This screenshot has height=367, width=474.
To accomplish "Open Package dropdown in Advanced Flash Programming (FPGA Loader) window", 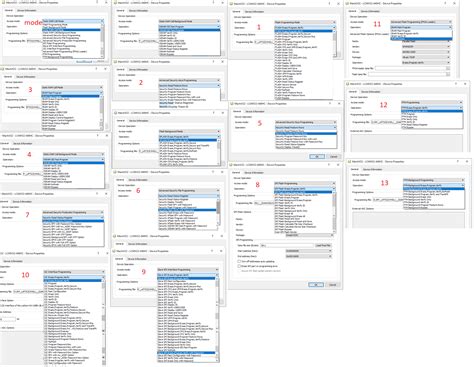I will click(426, 57).
